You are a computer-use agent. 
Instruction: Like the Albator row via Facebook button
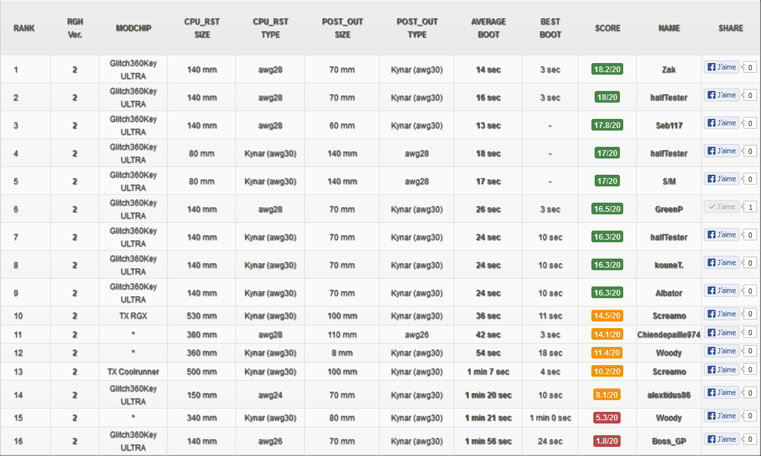click(x=722, y=291)
